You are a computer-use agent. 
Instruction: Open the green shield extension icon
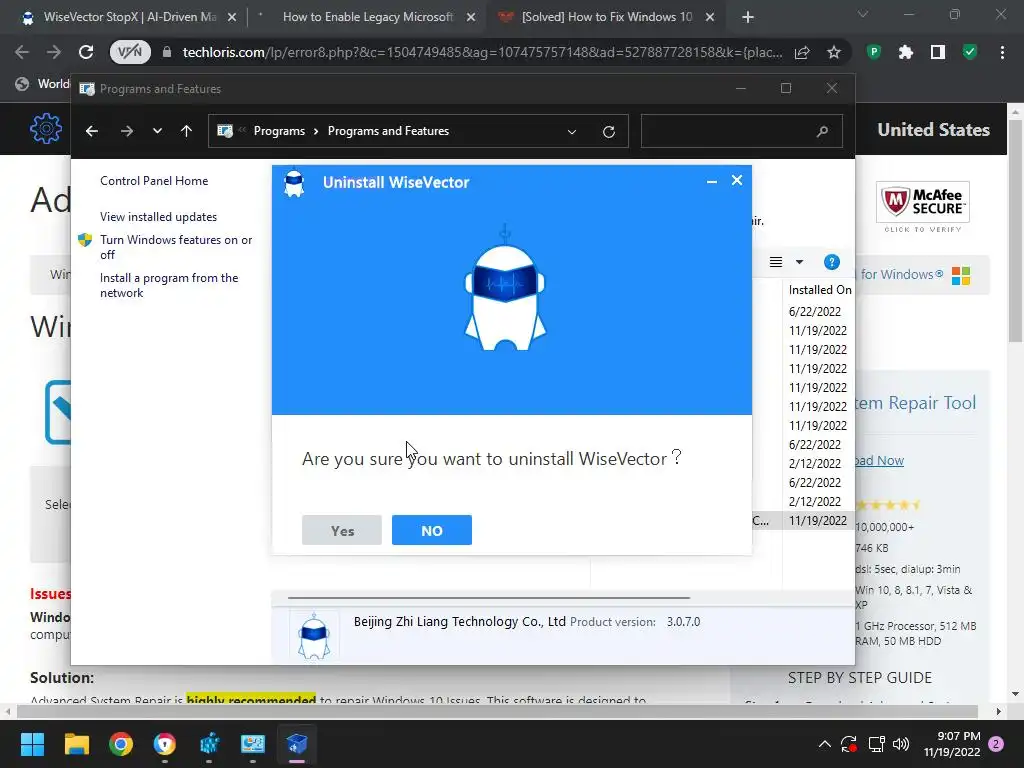click(970, 52)
